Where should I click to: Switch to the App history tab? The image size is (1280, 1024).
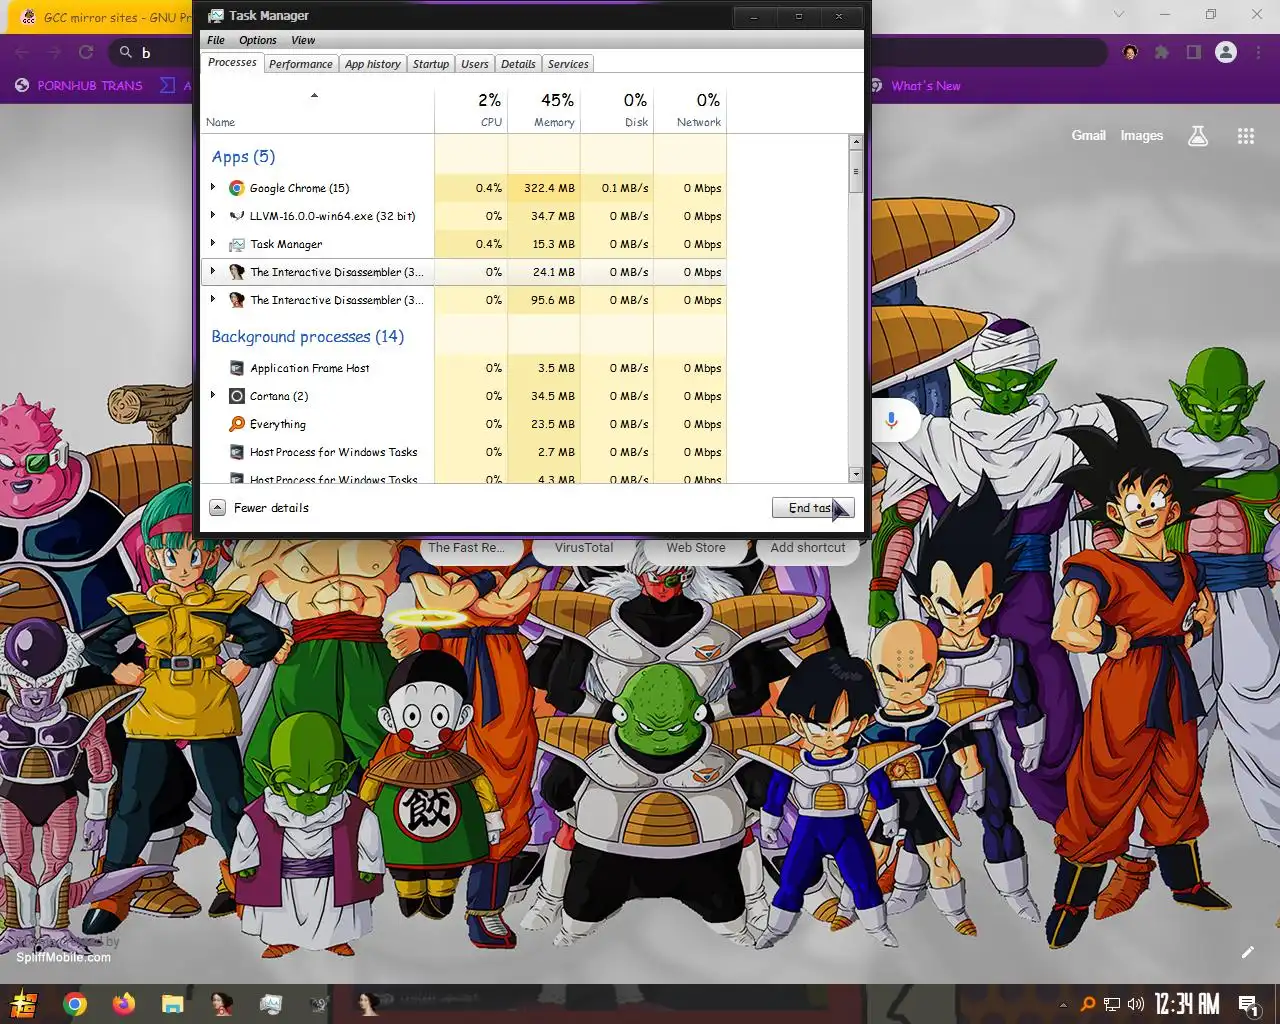373,64
